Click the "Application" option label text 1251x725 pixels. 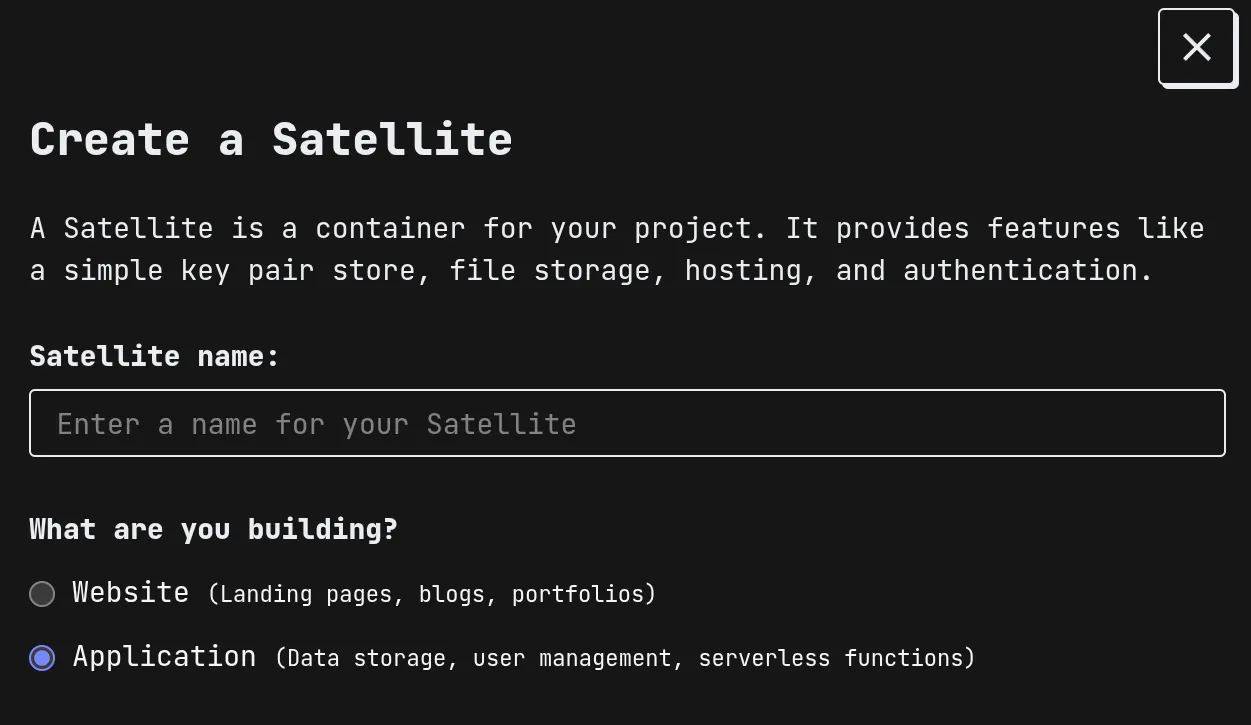point(164,657)
